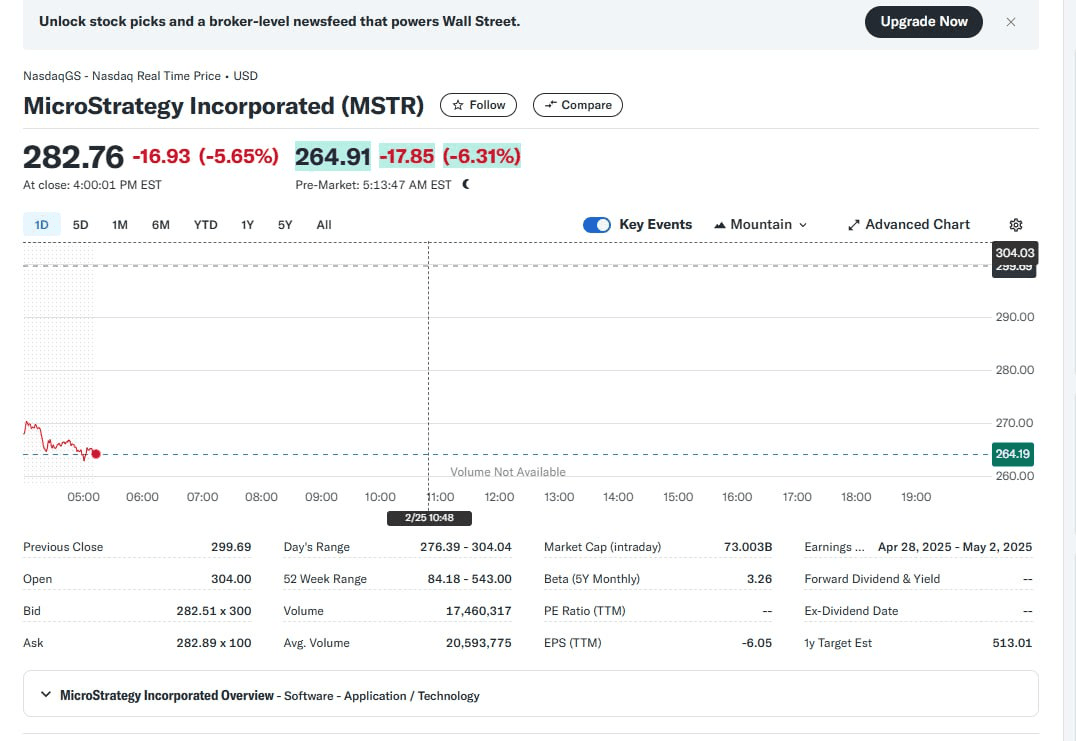Click the close percent change (-5.65%)
Image resolution: width=1076 pixels, height=741 pixels.
coord(239,156)
